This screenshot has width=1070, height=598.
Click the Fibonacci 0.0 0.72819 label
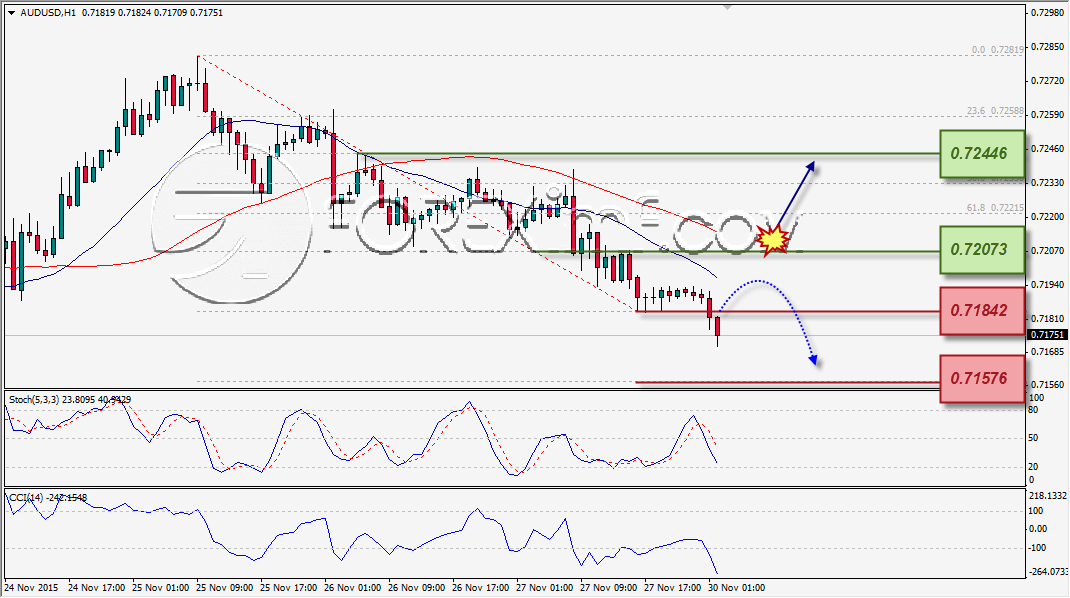998,50
